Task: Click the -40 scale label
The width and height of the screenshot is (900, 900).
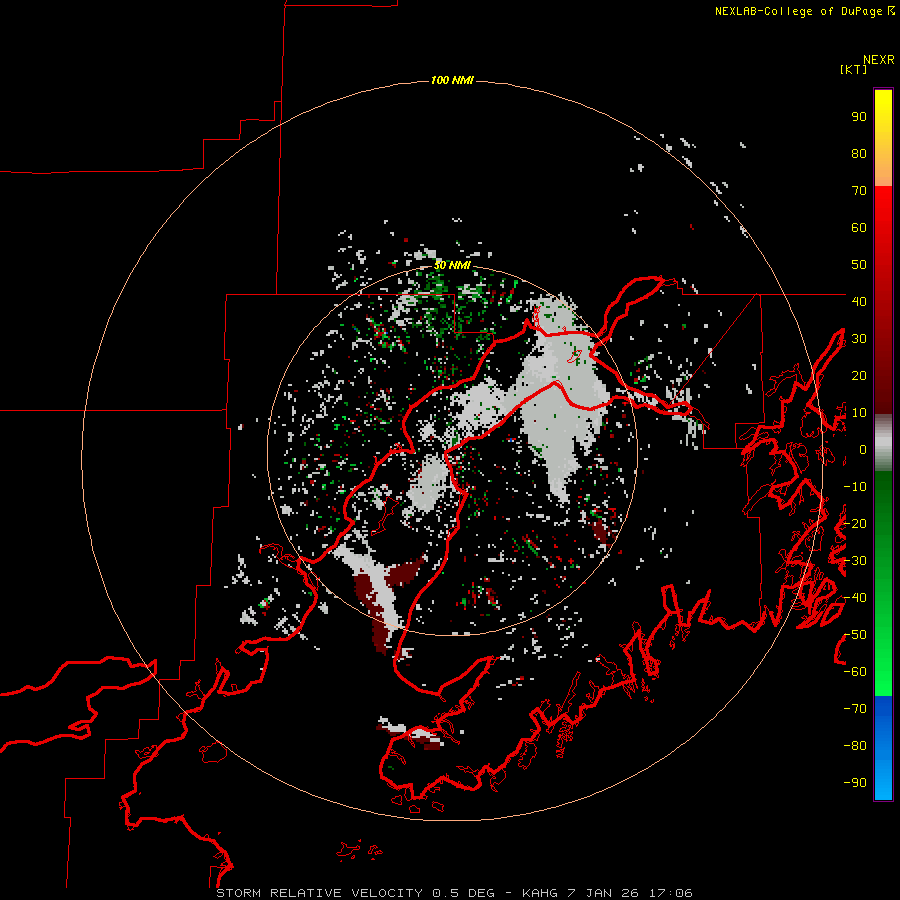Action: [x=855, y=598]
